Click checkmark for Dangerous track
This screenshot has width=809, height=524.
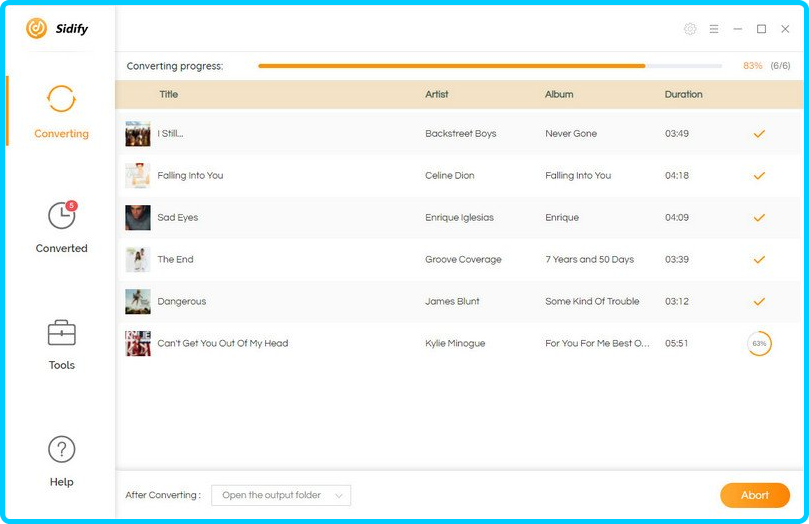click(759, 301)
